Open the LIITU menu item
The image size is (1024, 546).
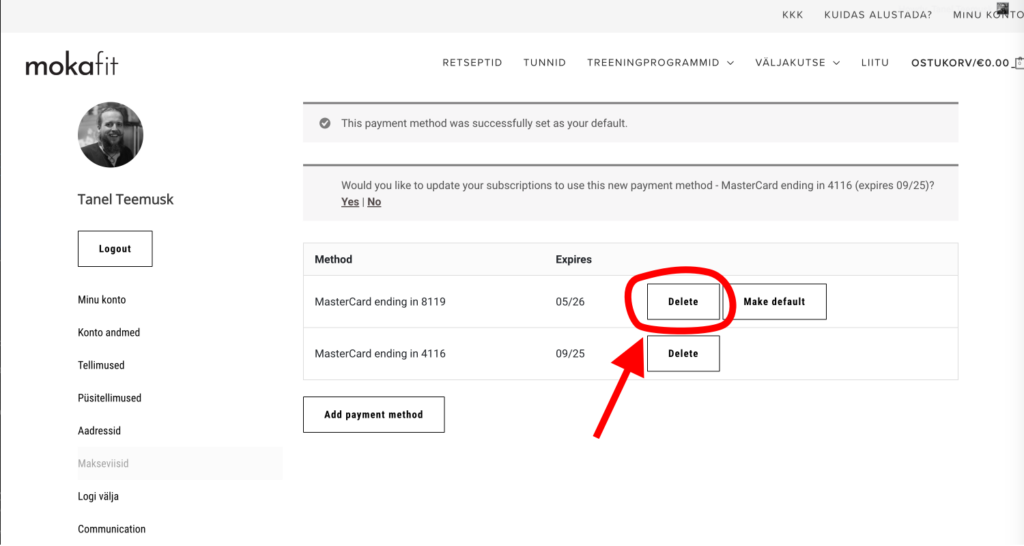click(874, 63)
